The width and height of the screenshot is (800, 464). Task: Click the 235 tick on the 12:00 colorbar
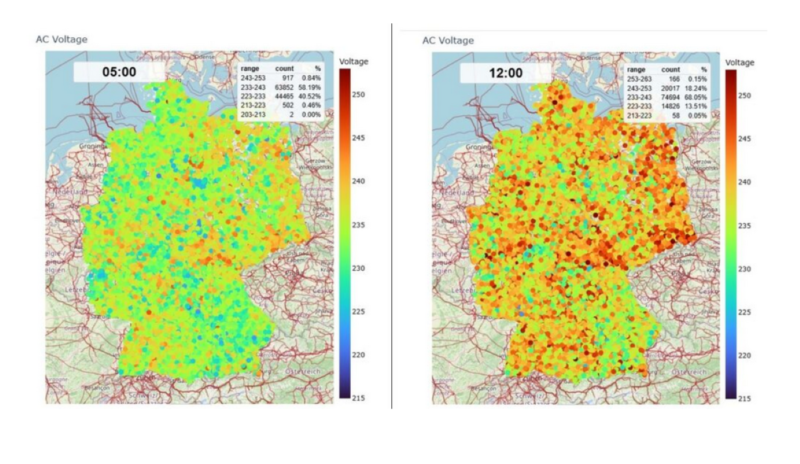point(744,226)
